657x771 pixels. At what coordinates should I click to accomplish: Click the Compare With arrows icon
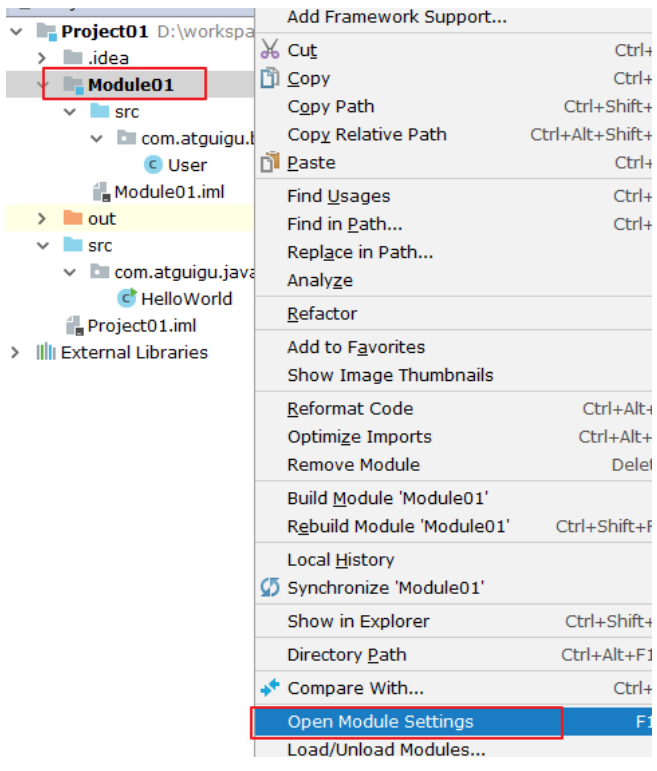click(x=269, y=687)
